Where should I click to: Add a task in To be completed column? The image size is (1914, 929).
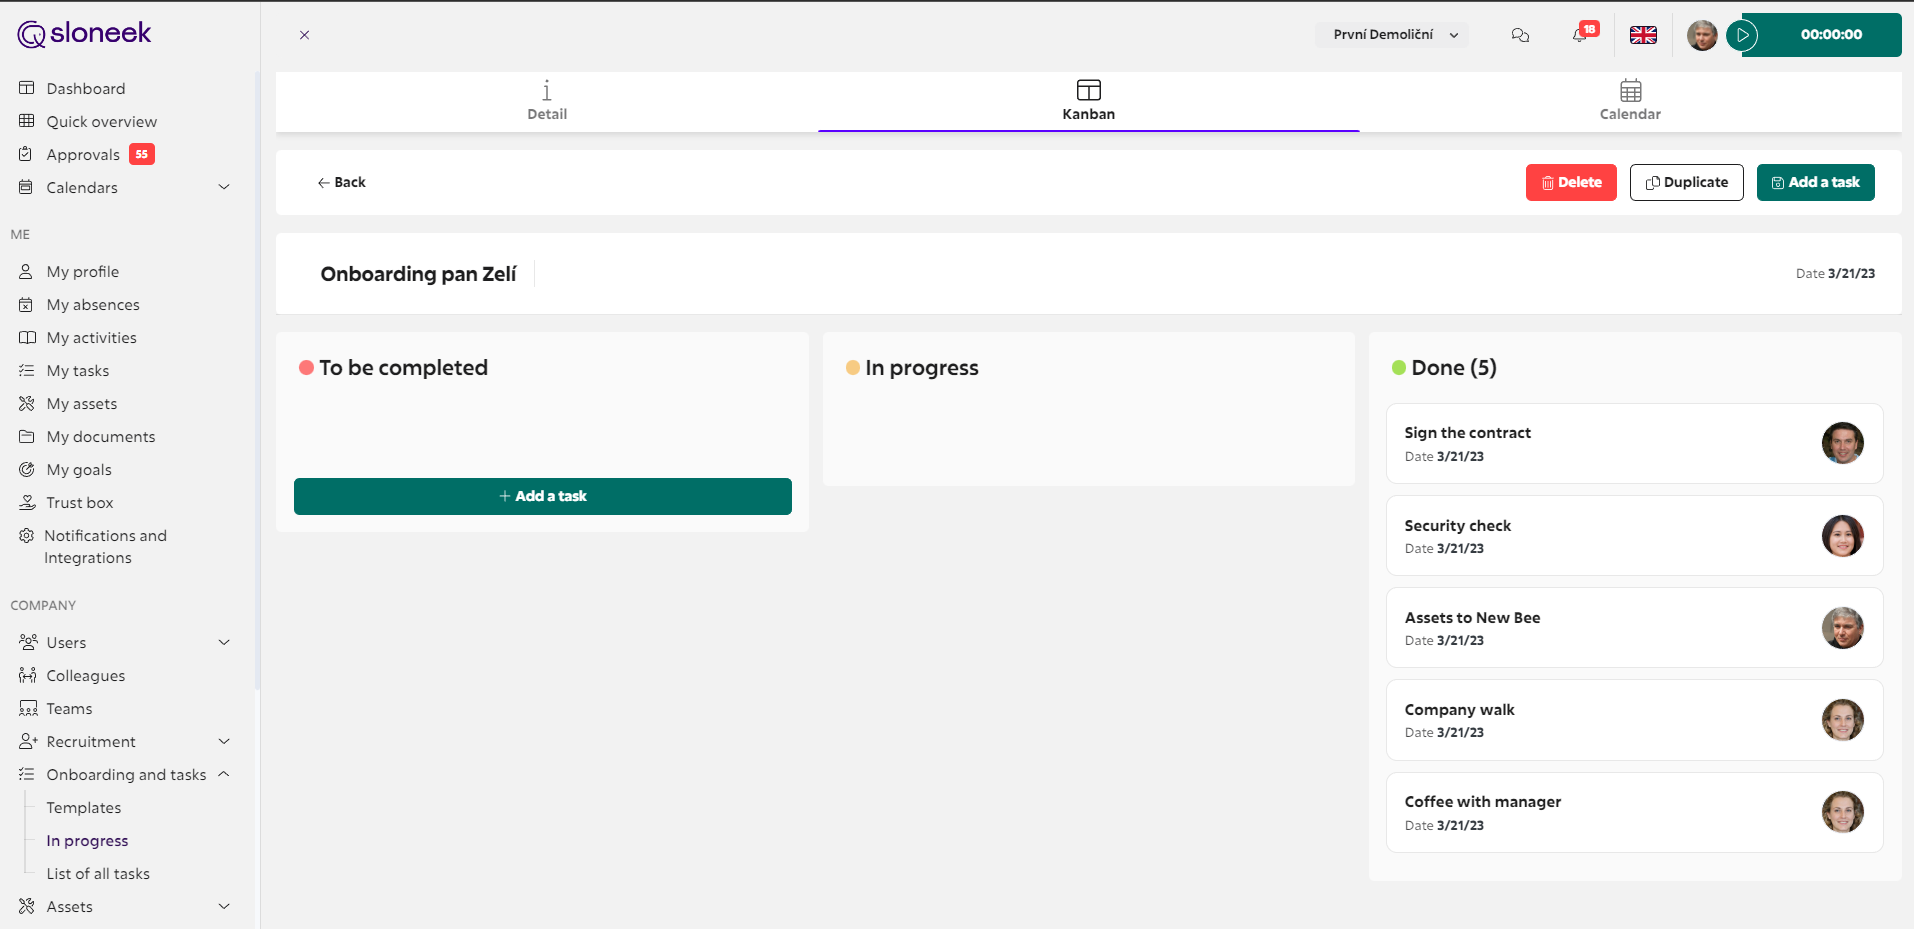[x=543, y=496]
